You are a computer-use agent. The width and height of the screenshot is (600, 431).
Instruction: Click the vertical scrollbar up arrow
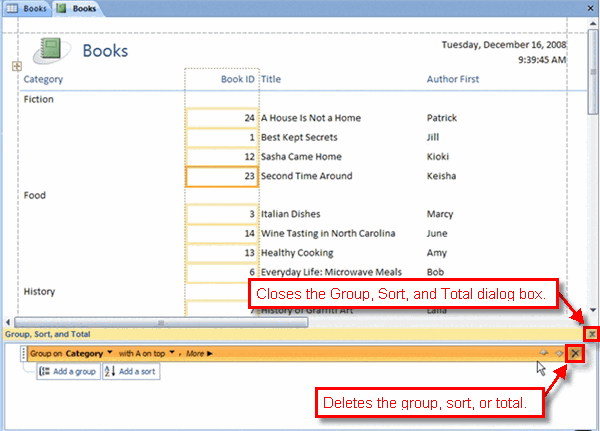[x=593, y=24]
